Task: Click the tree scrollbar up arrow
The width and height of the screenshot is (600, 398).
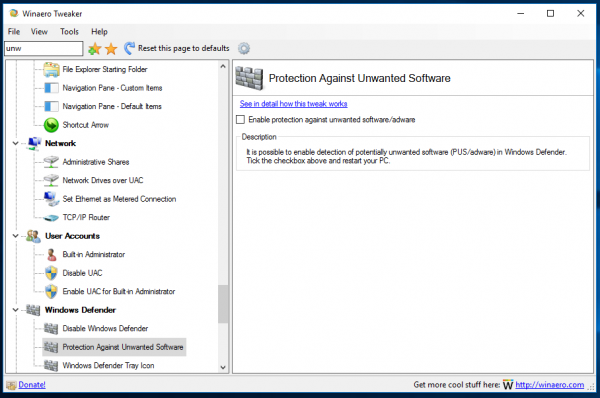Action: (x=223, y=67)
